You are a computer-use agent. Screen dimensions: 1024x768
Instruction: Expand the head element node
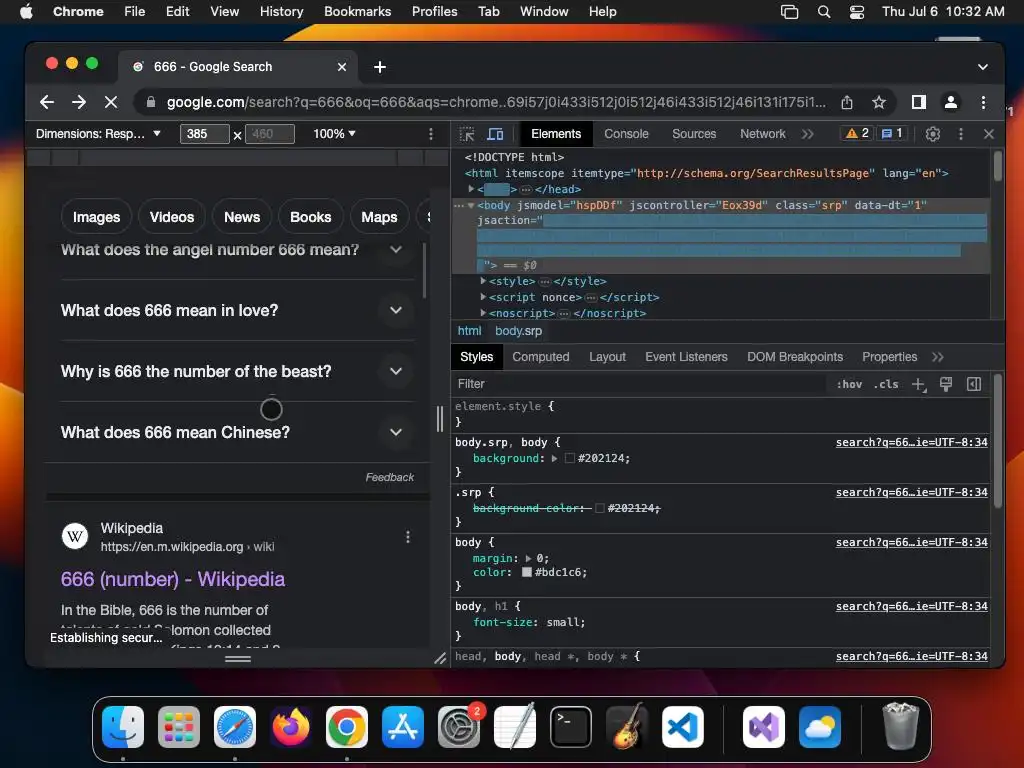472,189
